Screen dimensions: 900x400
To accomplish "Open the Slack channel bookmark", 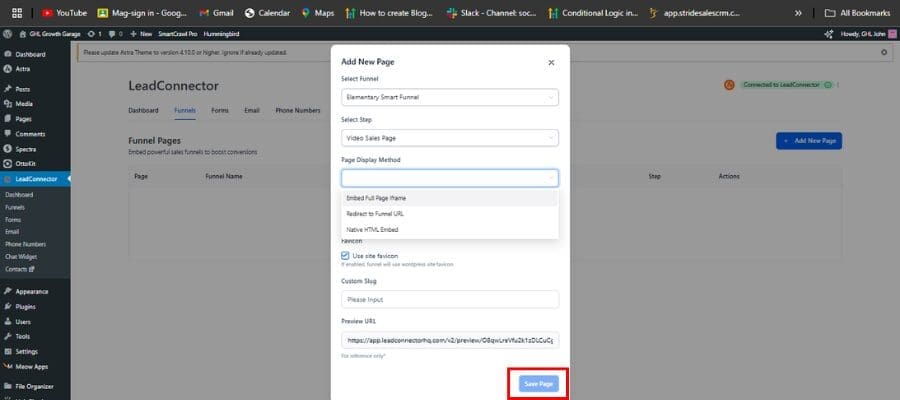I will (492, 13).
